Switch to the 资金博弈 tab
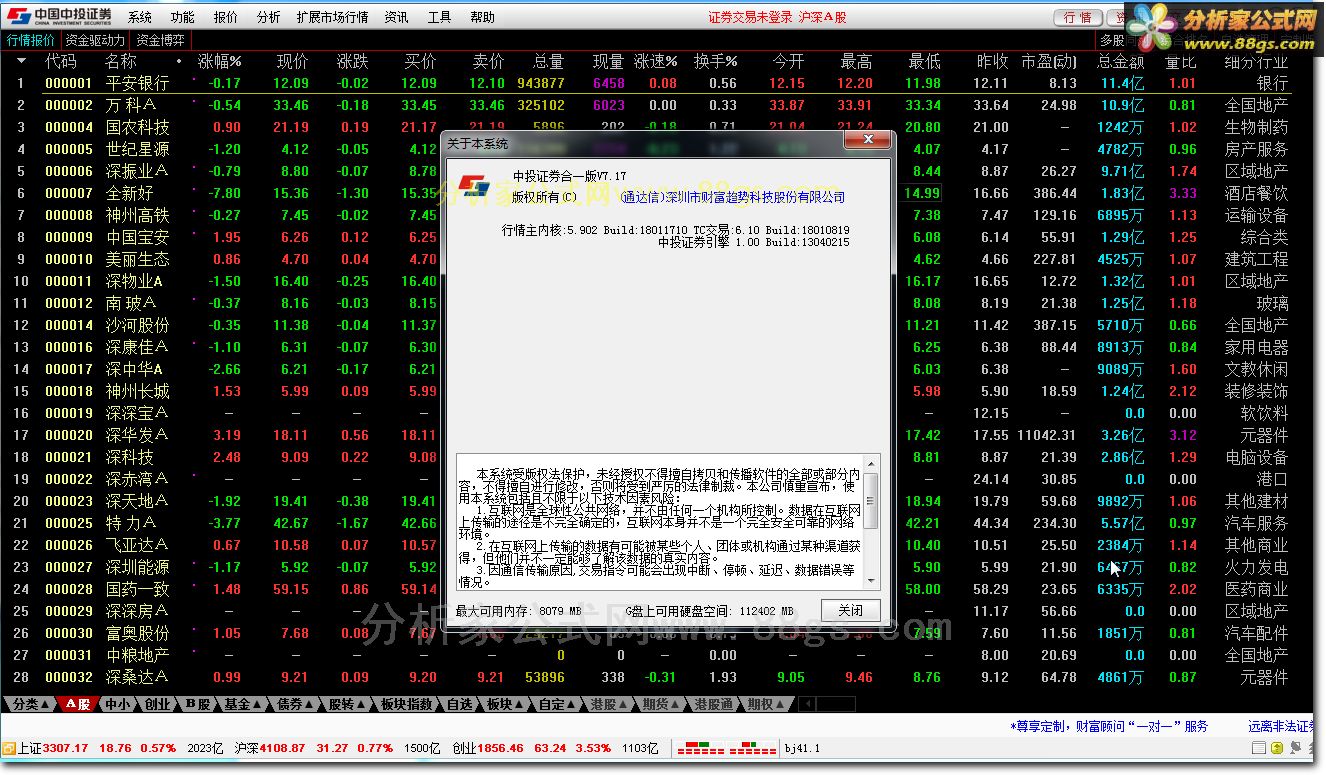The image size is (1326, 775). [x=160, y=40]
